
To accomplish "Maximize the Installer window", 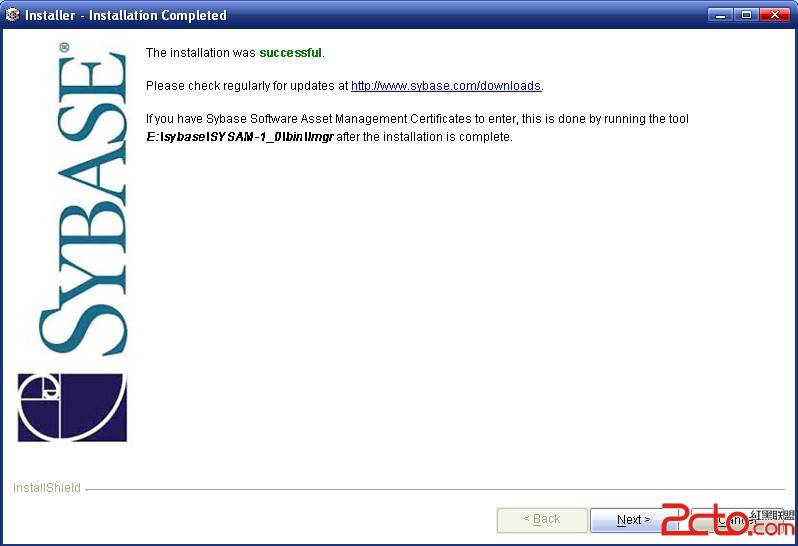I will (x=746, y=15).
